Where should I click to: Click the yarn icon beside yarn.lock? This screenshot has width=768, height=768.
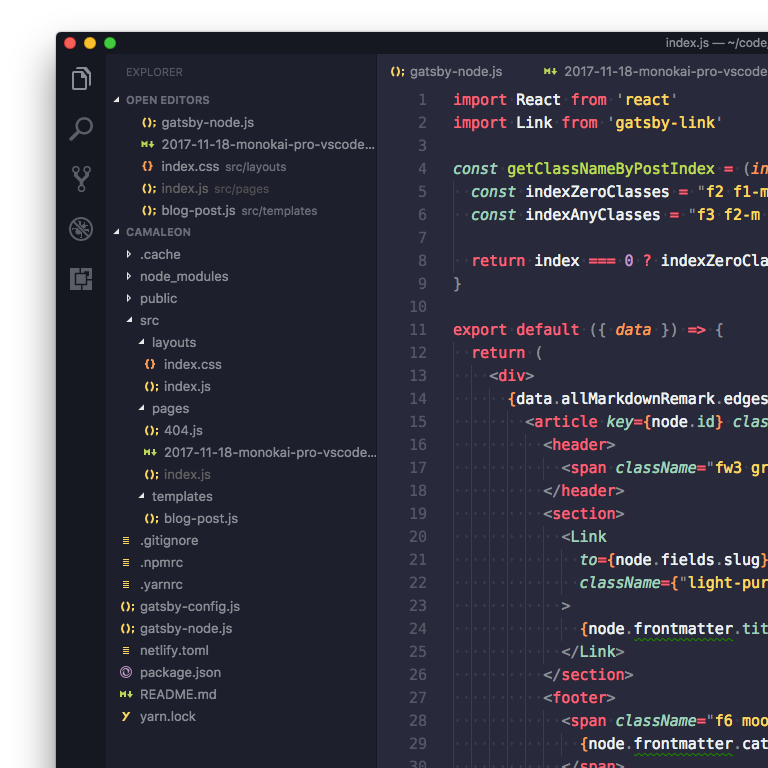click(126, 716)
